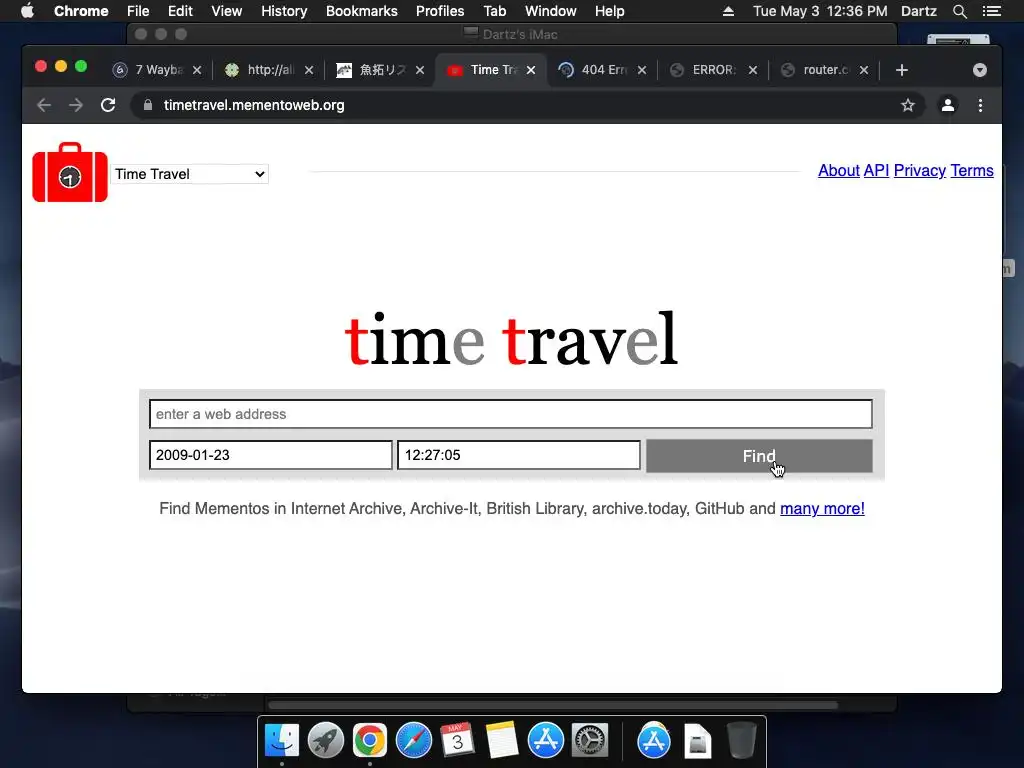Open a new tab with the plus icon
The width and height of the screenshot is (1024, 768).
902,70
